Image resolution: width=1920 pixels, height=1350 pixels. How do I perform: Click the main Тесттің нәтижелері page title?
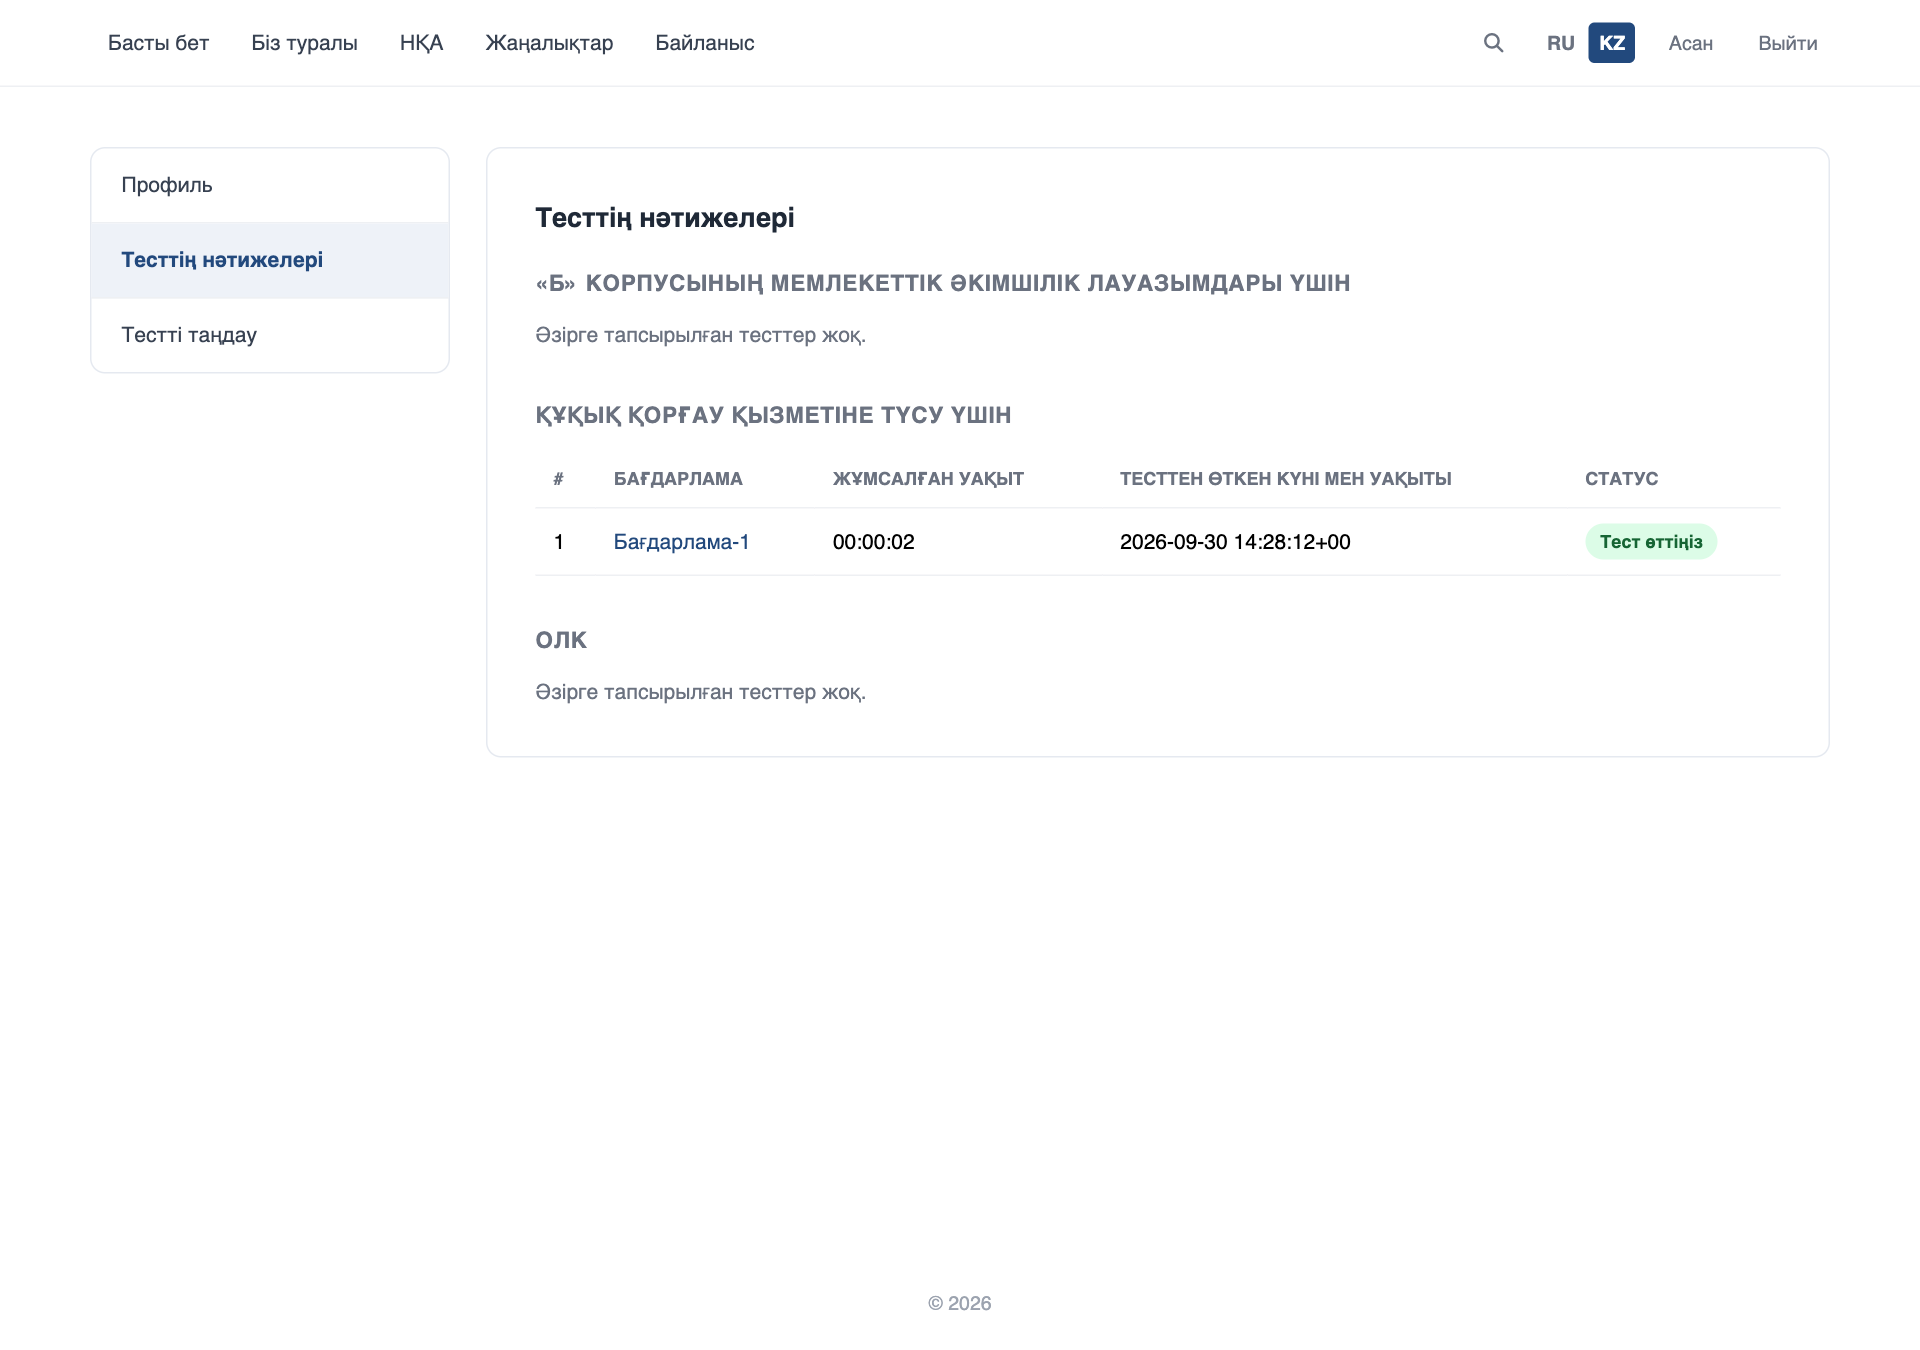point(664,218)
